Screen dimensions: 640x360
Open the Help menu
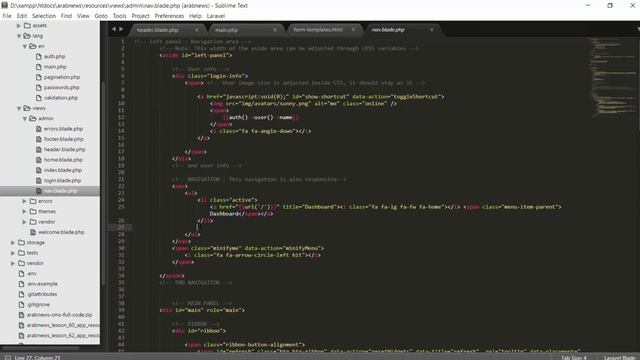pyautogui.click(x=195, y=16)
